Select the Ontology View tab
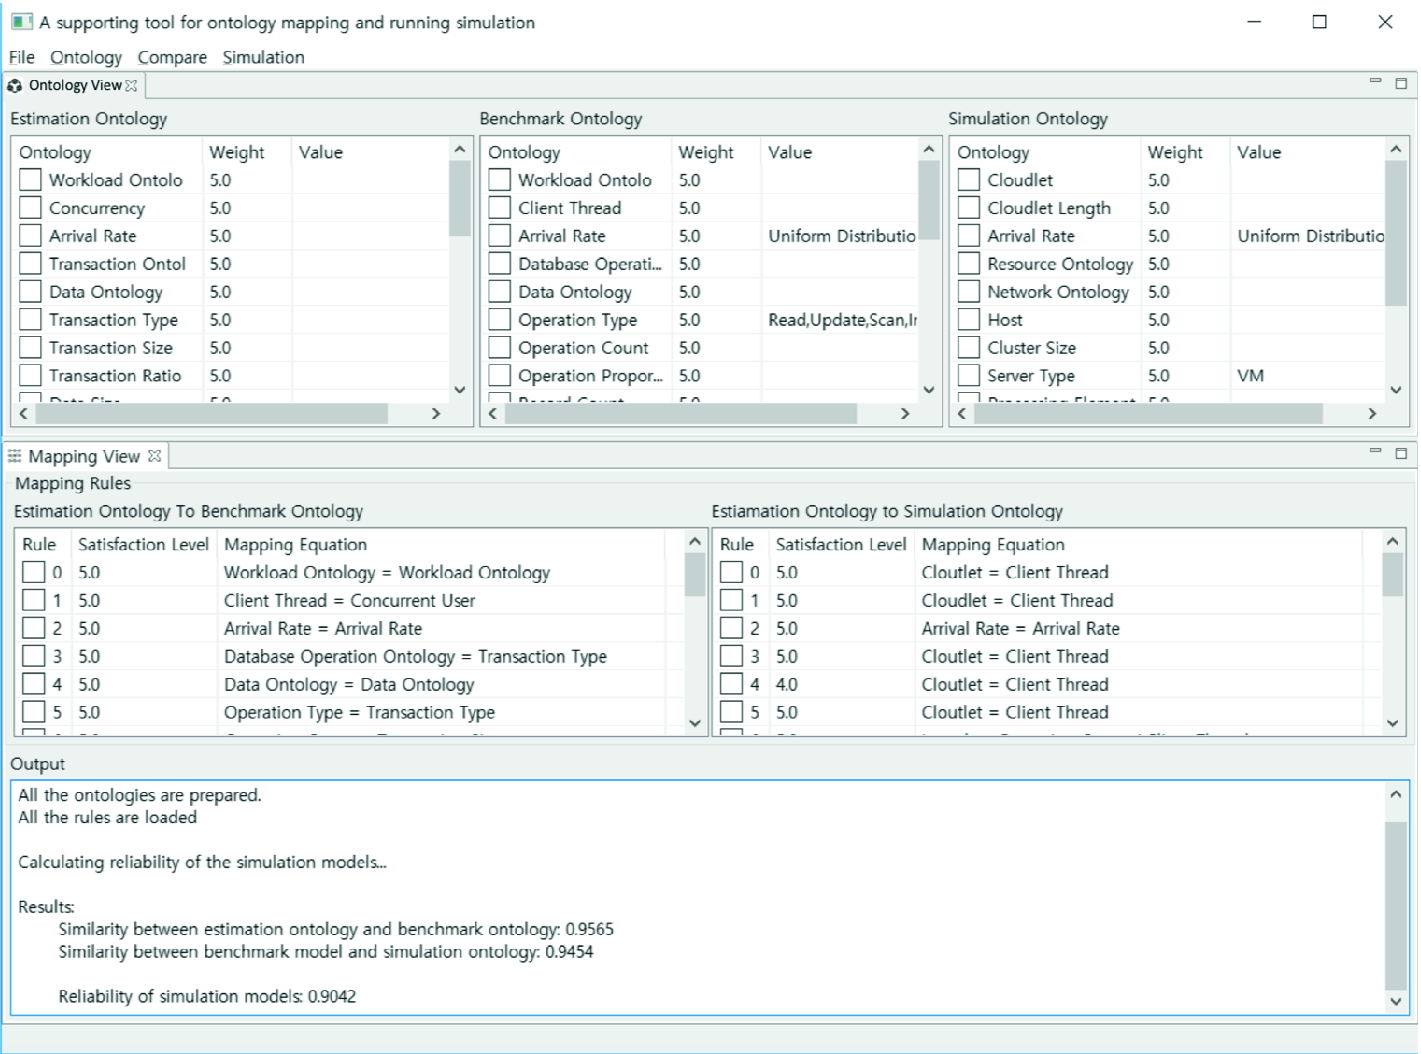This screenshot has height=1054, width=1421. [75, 85]
